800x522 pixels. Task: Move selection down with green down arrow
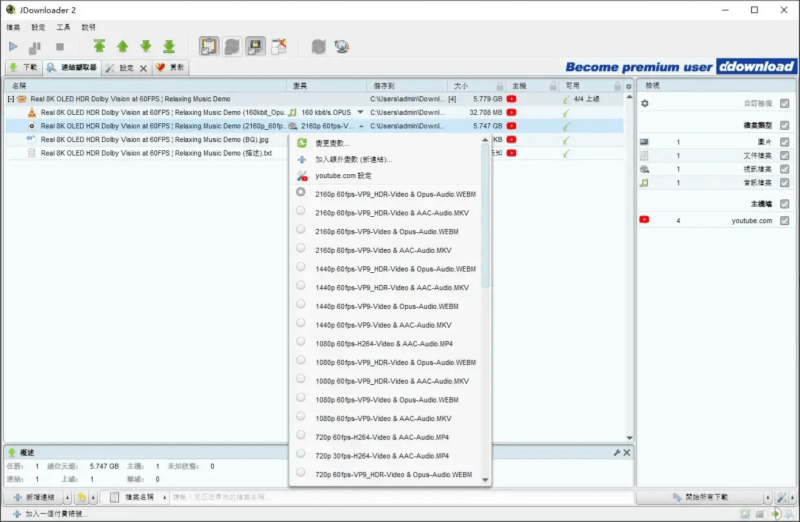[146, 46]
